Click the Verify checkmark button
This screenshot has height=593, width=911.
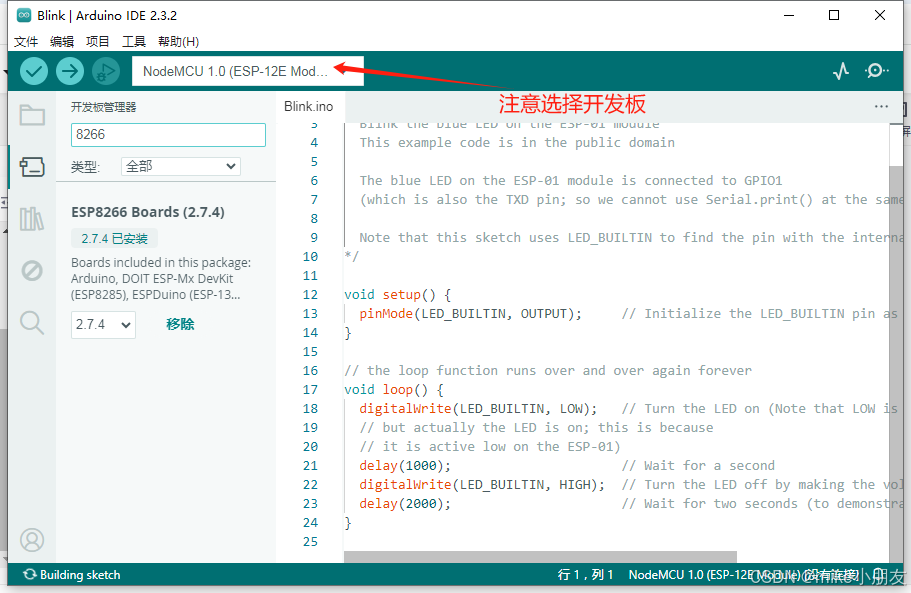(x=34, y=71)
